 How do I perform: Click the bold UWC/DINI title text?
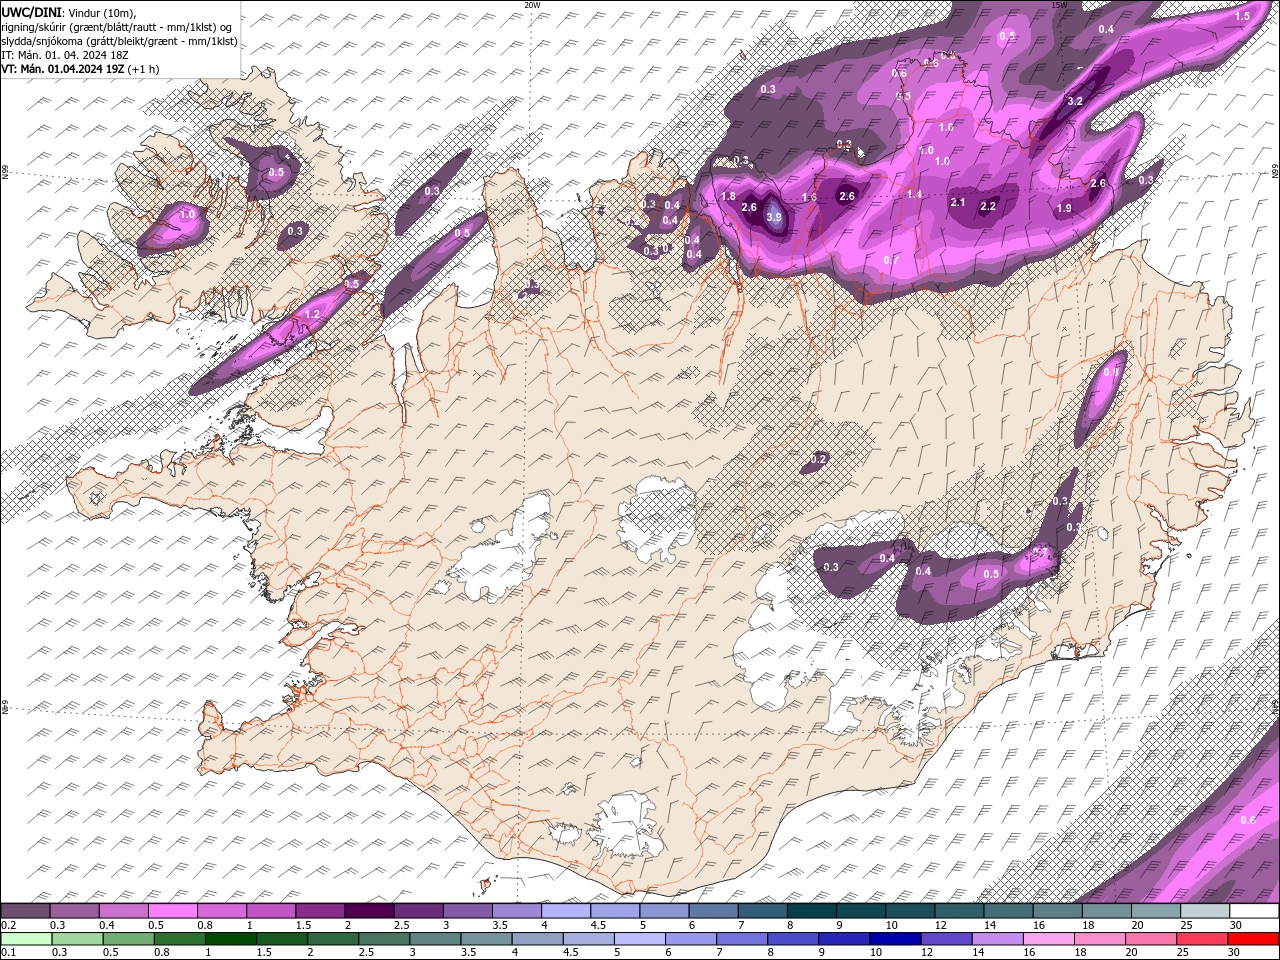(30, 11)
